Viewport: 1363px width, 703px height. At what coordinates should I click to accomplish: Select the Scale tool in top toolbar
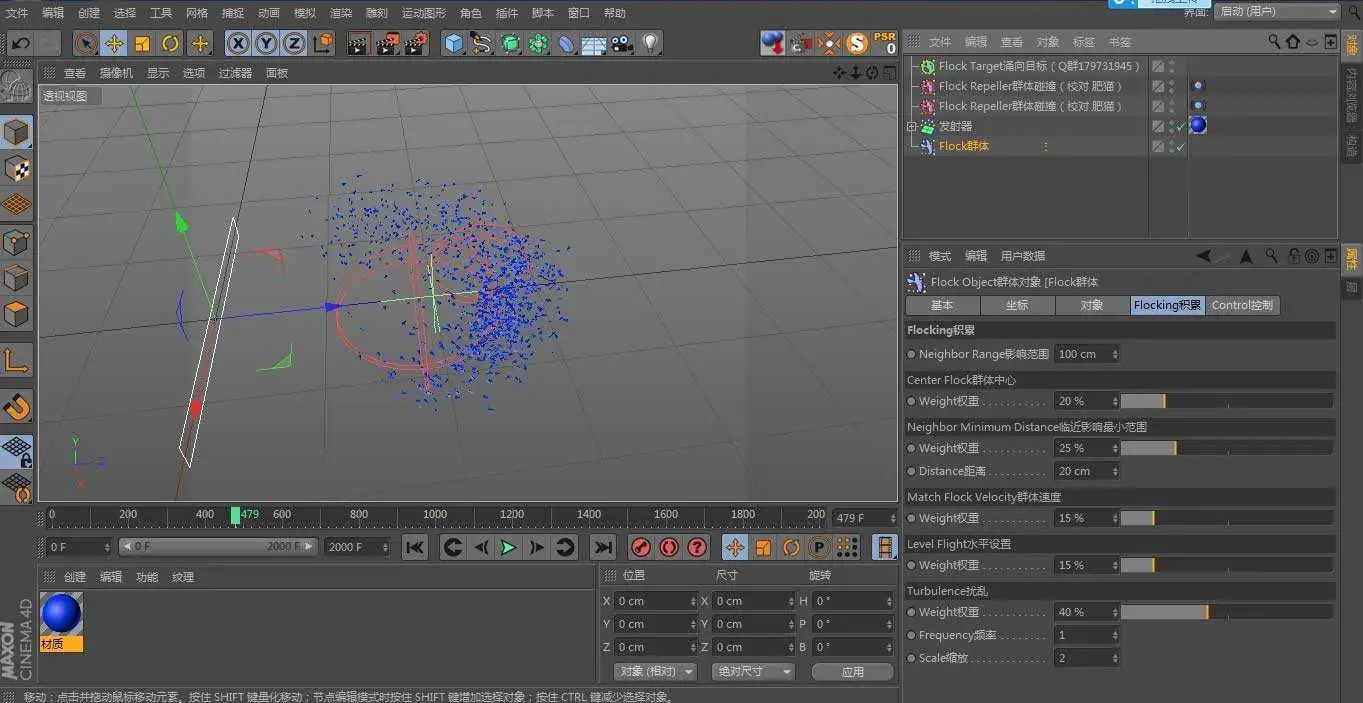(x=142, y=43)
